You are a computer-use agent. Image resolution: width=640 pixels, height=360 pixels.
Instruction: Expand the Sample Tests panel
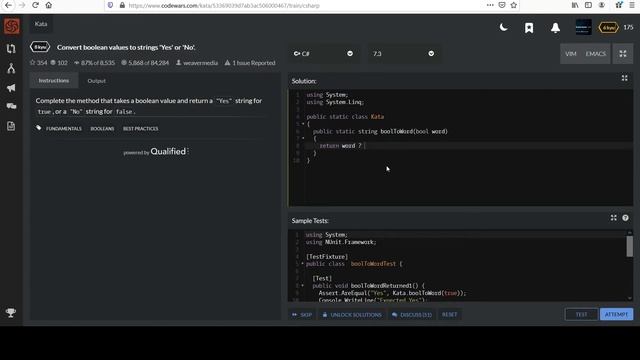coord(613,218)
